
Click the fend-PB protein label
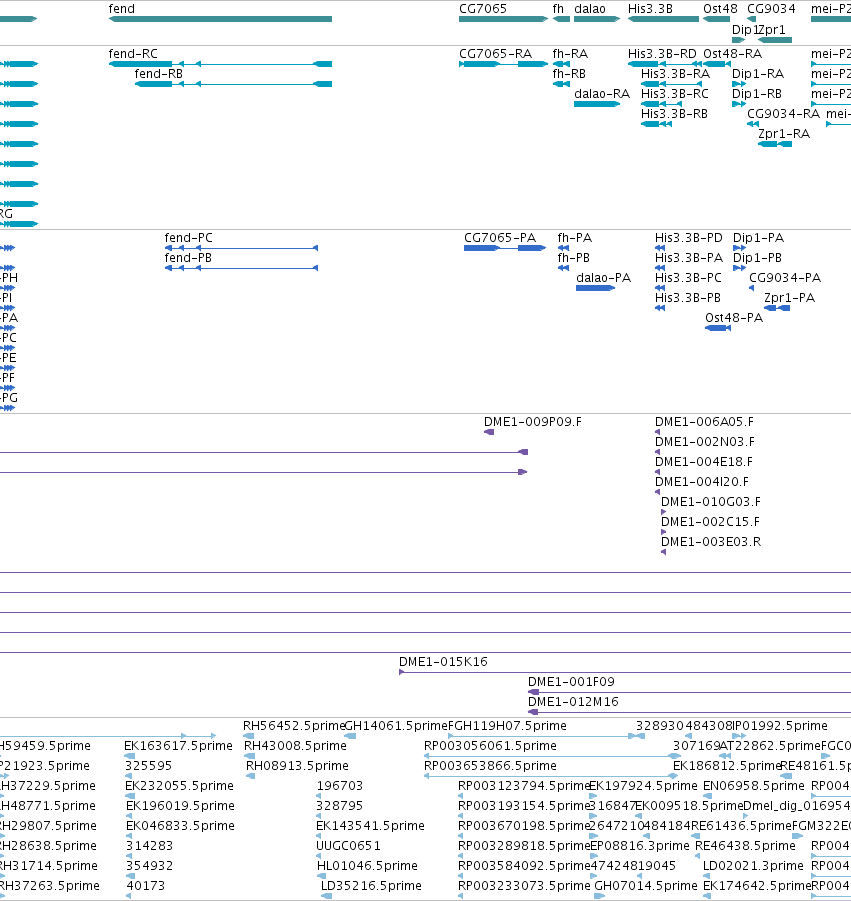click(188, 257)
